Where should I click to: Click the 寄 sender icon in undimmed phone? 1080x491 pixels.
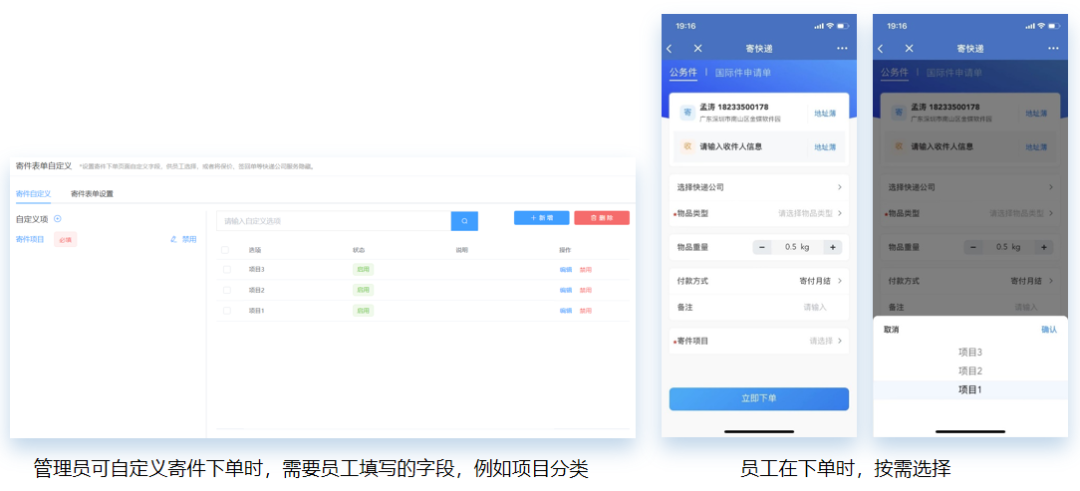point(687,112)
